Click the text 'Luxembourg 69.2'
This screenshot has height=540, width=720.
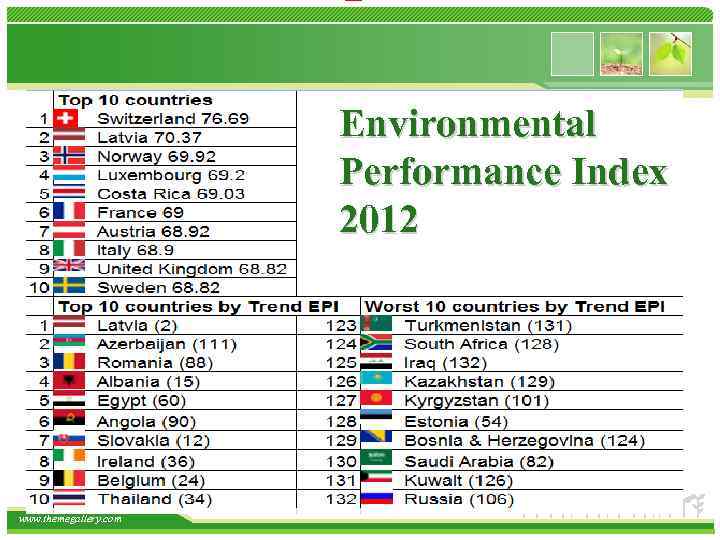171,175
